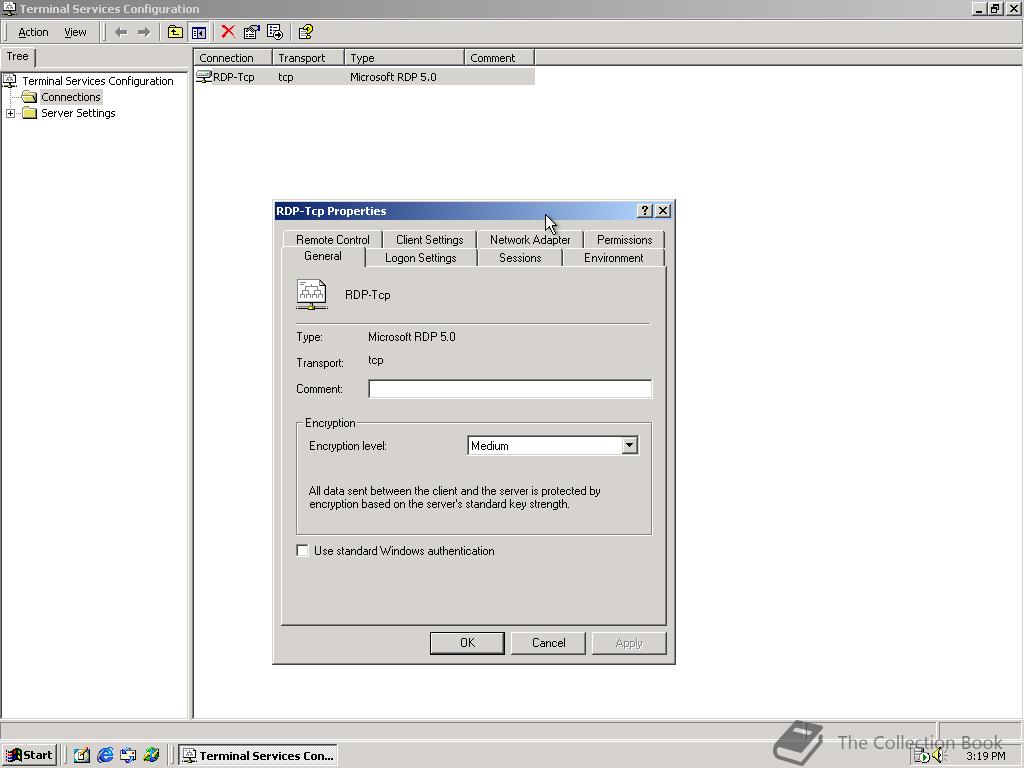The image size is (1024, 768).
Task: Select Terminal Services Configuration tree label
Action: (x=98, y=81)
